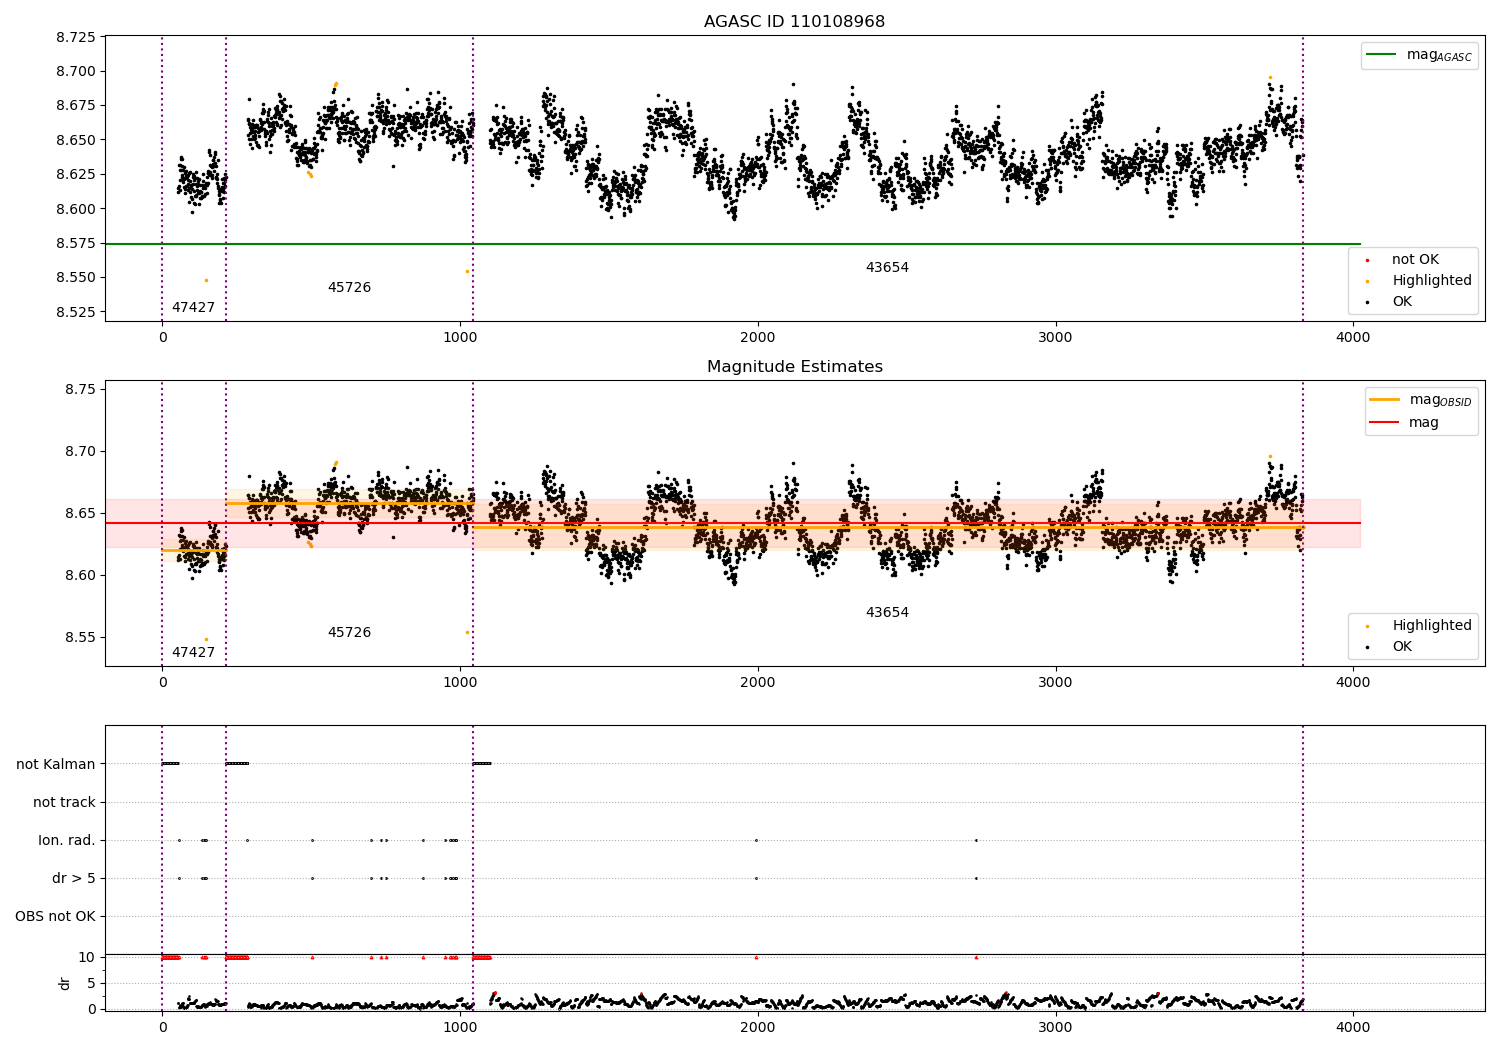Click the "8.65" y-axis tick label
The width and height of the screenshot is (1500, 1050).
(x=80, y=513)
